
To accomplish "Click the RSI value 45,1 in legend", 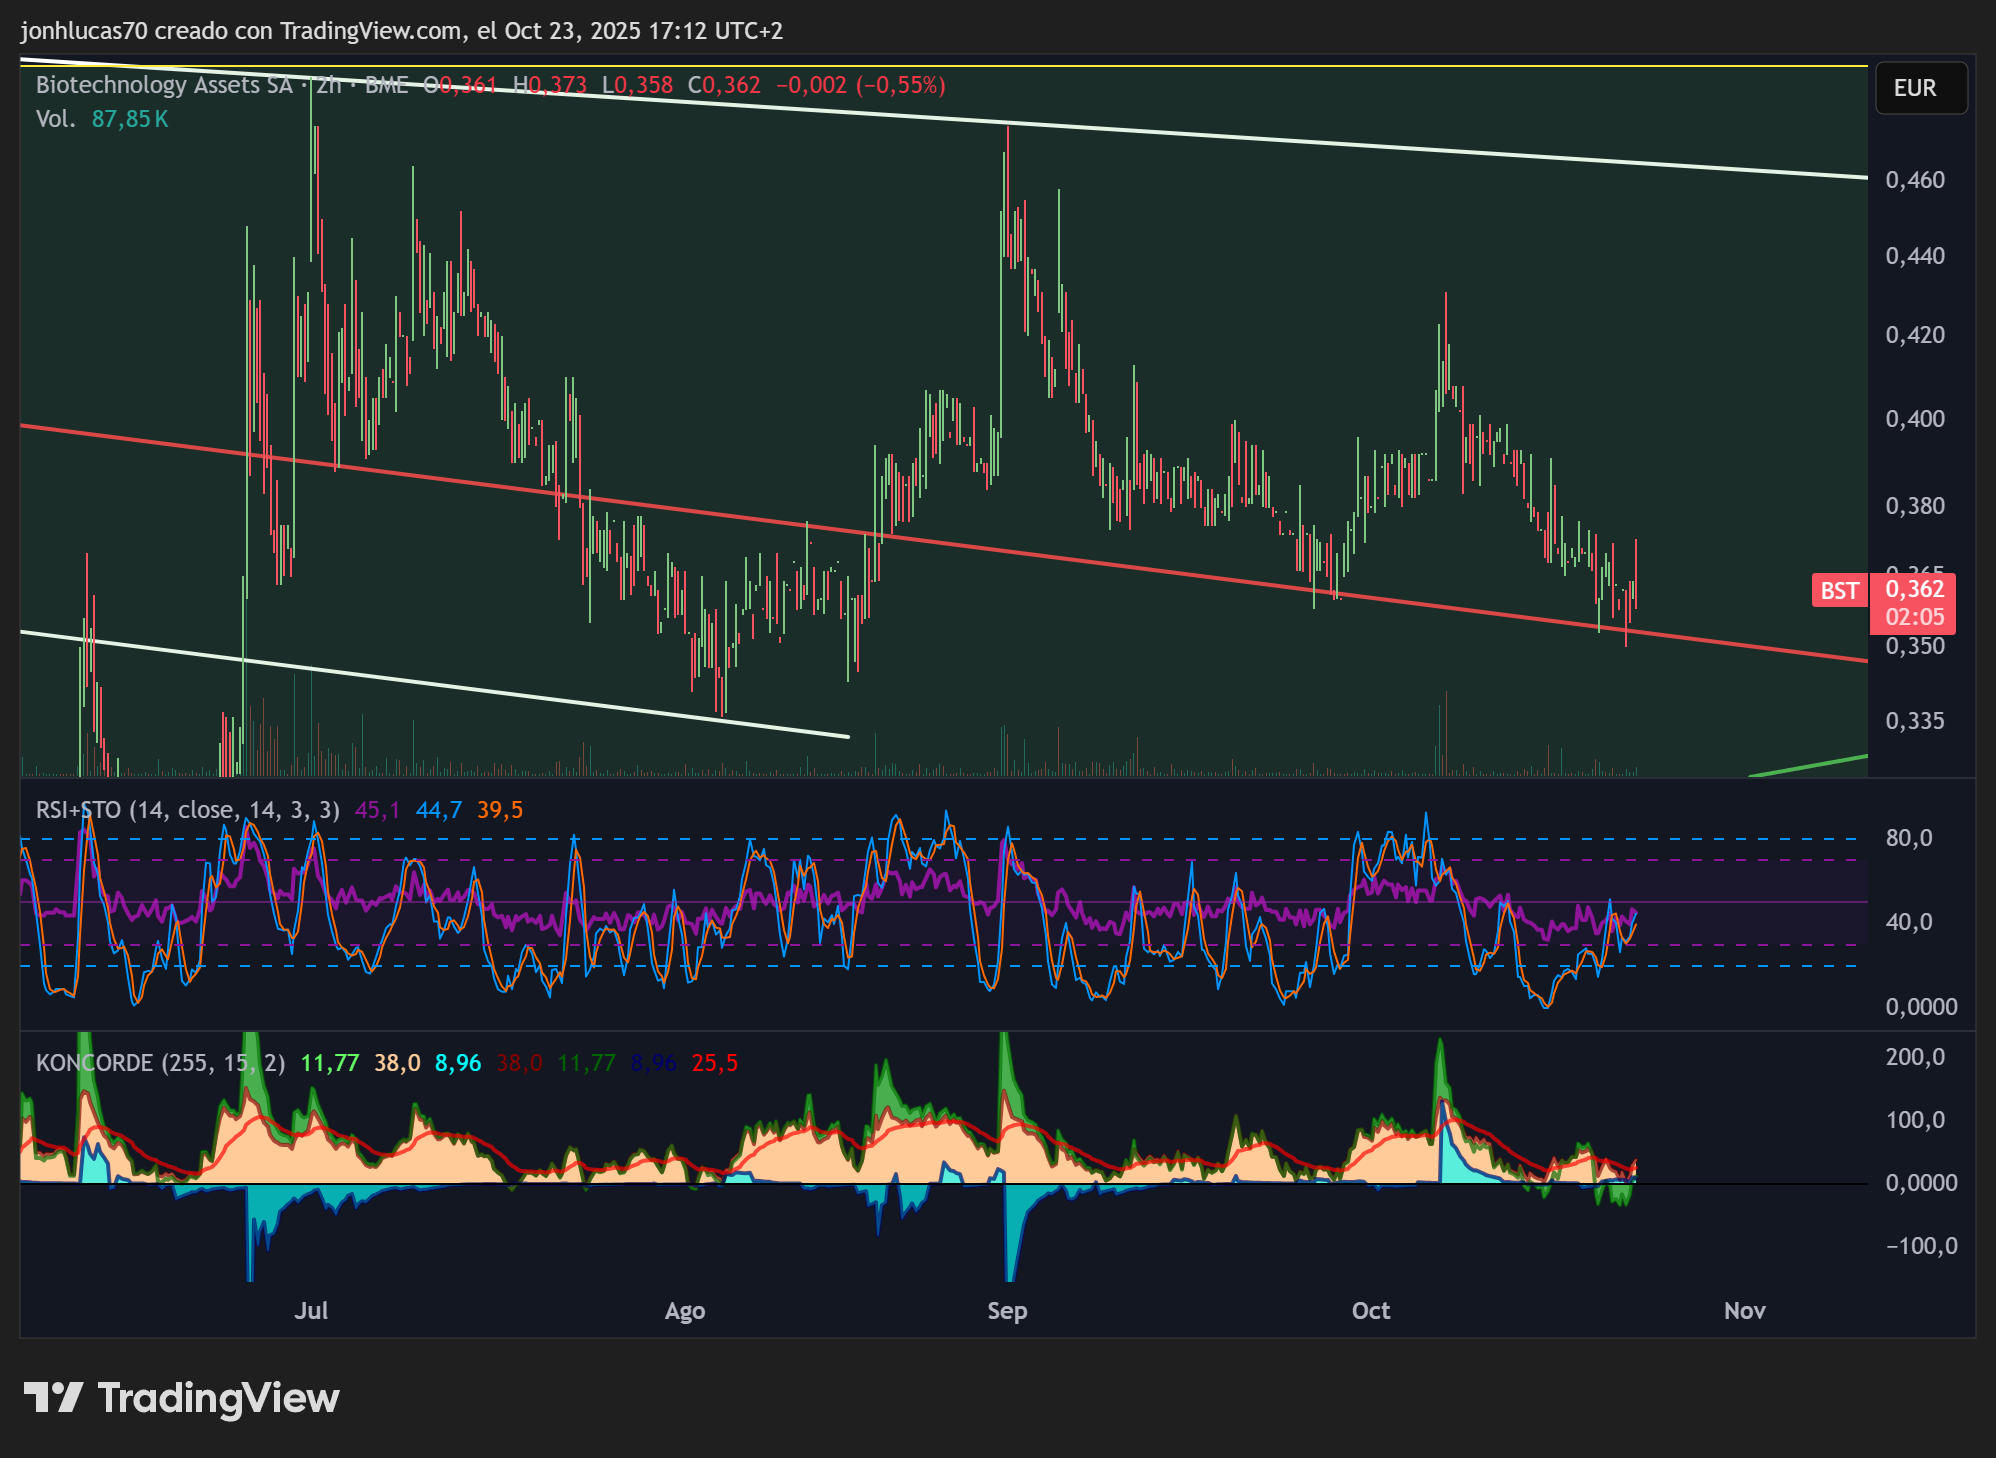I will coord(378,810).
